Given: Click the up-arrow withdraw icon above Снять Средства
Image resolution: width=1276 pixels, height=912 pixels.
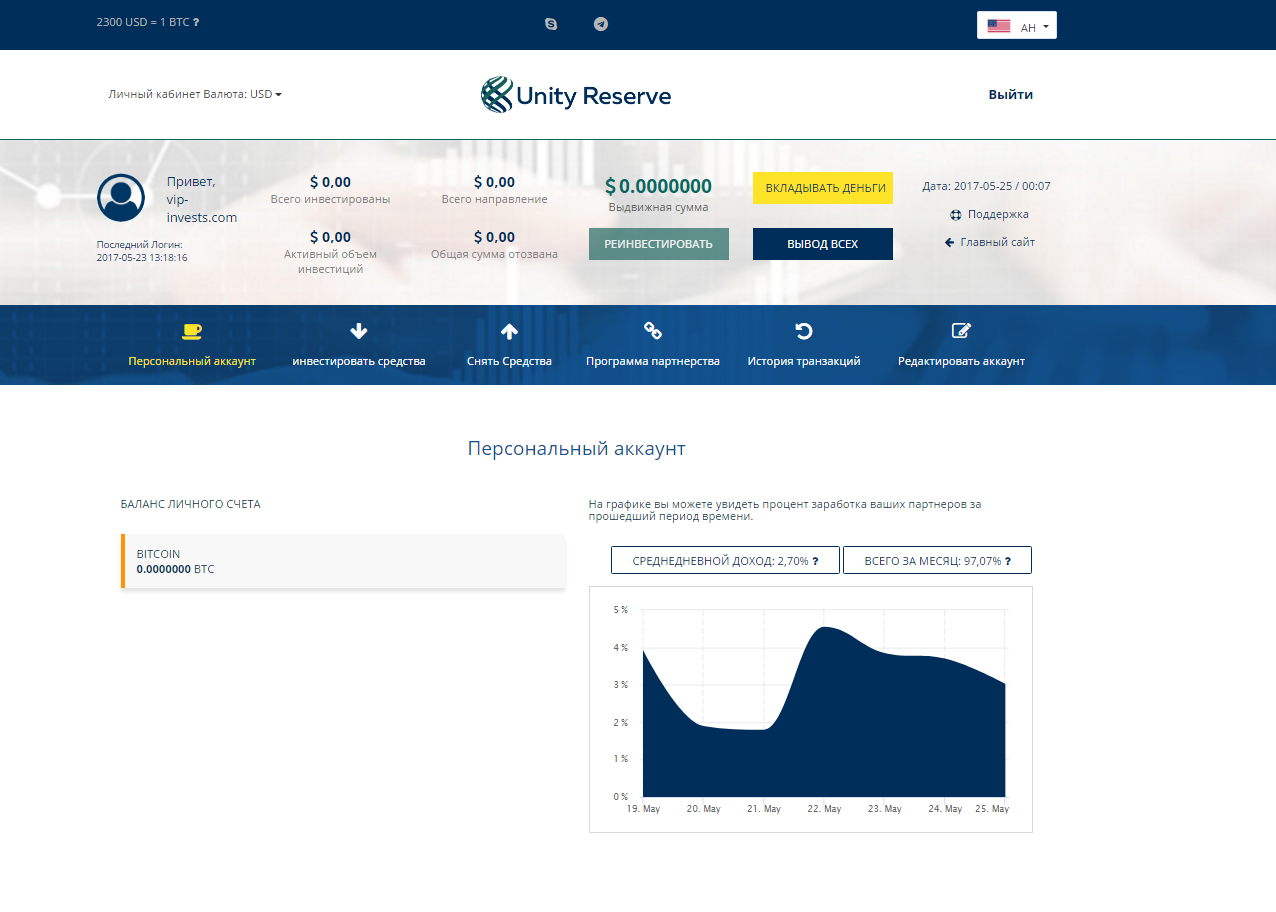Looking at the screenshot, I should click(509, 330).
